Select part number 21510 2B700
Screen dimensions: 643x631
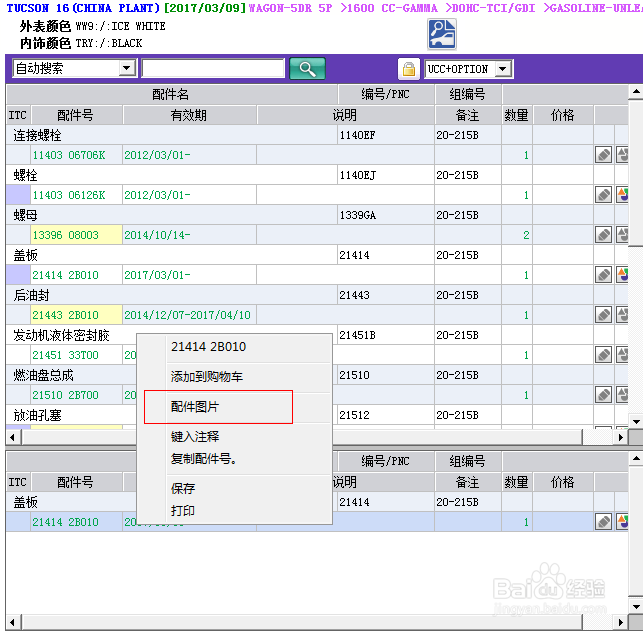(66, 395)
